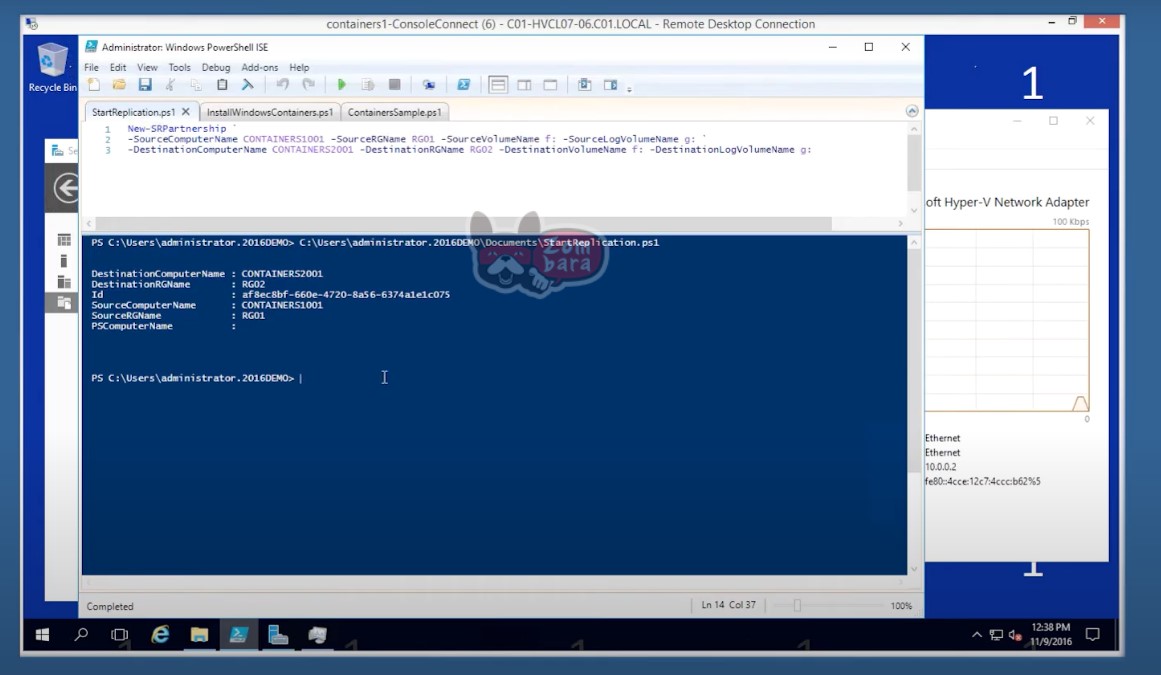
Task: Open Task View from the taskbar
Action: click(x=119, y=635)
